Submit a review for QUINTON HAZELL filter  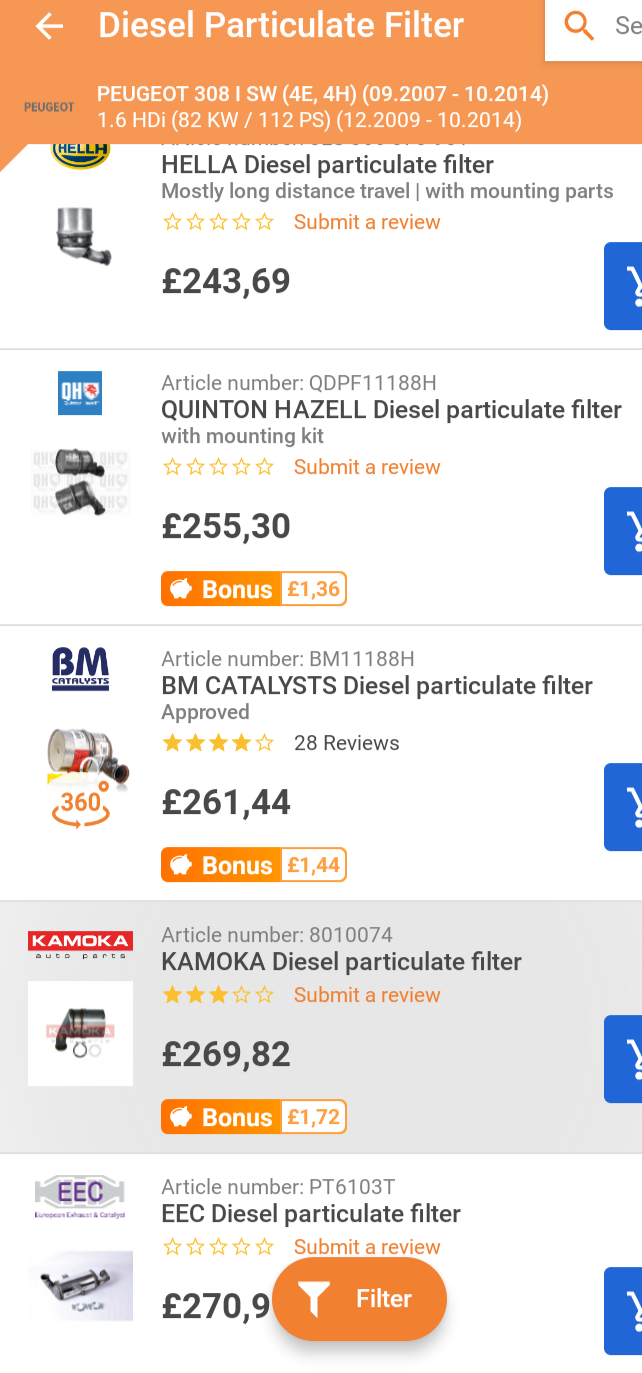[x=367, y=467]
